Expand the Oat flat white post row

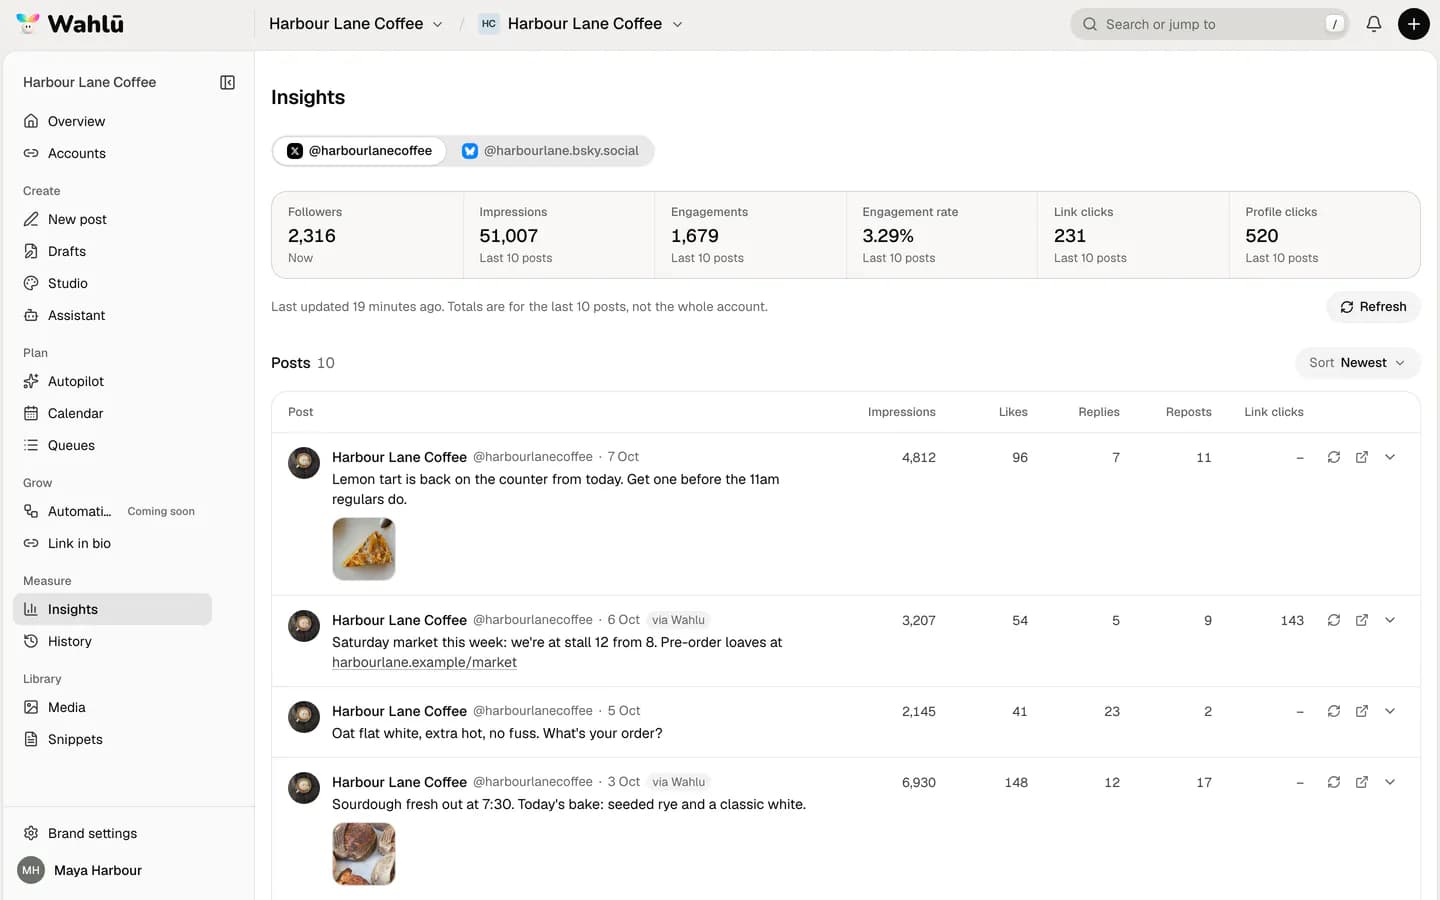tap(1390, 711)
